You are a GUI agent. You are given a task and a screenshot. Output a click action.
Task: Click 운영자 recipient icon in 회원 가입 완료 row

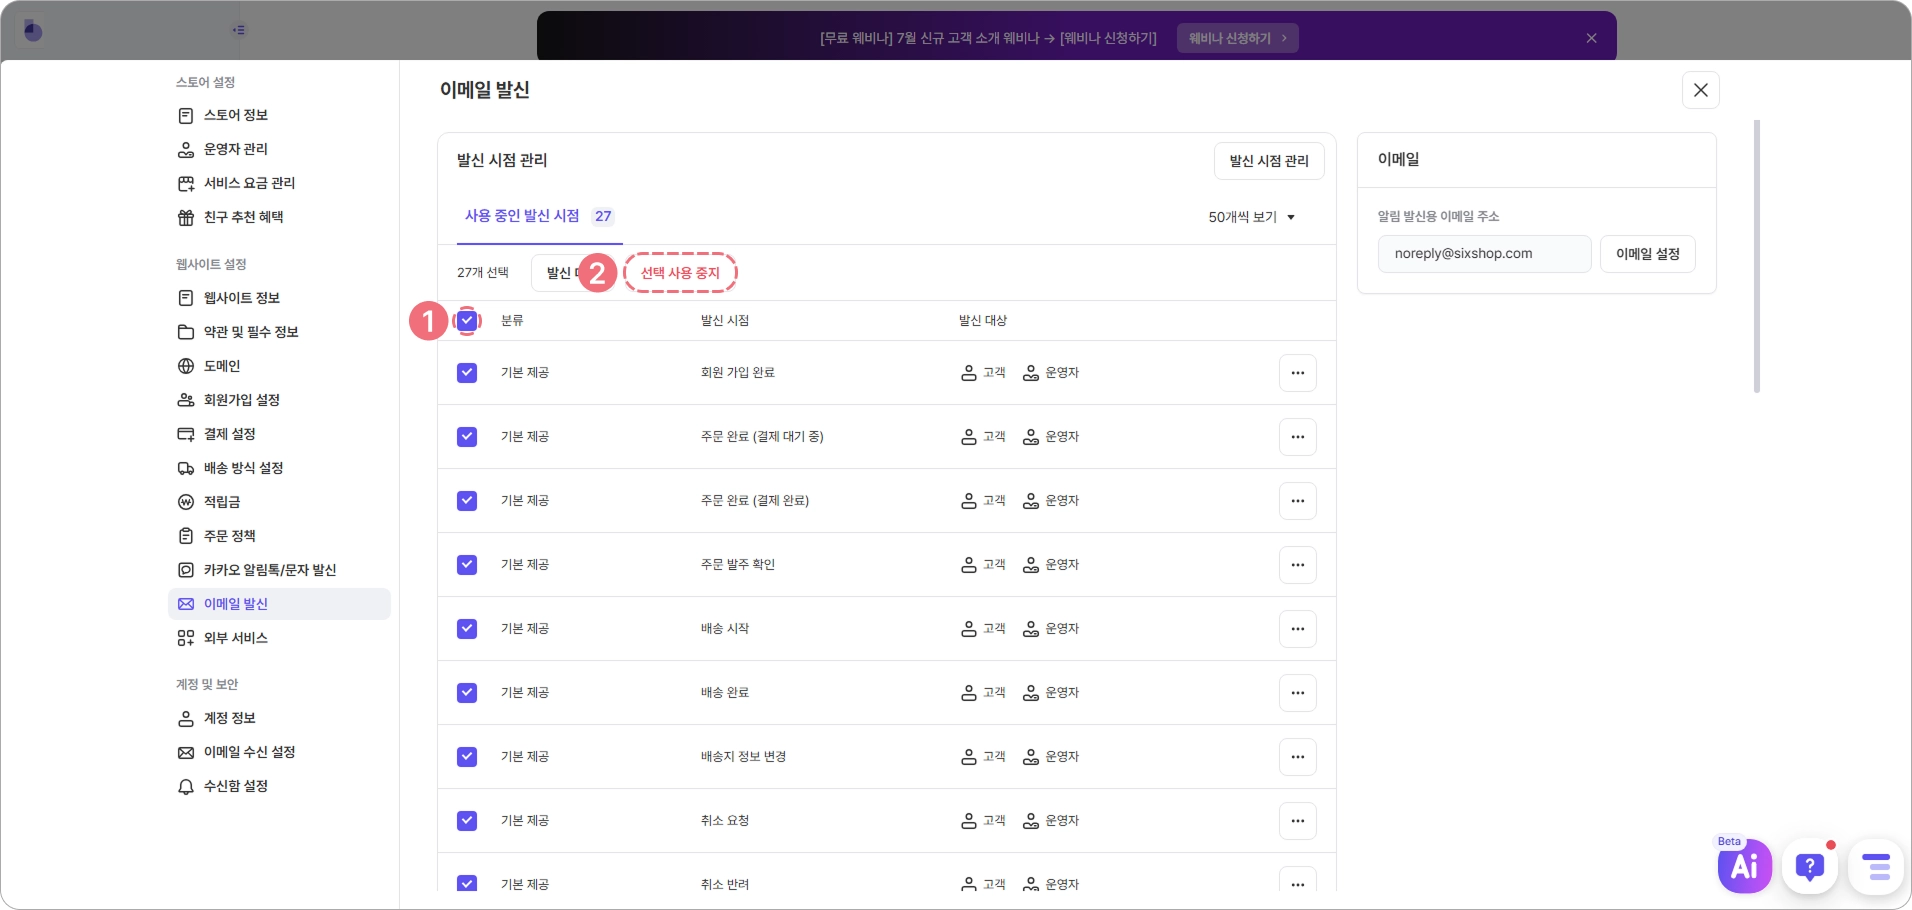tap(1030, 373)
